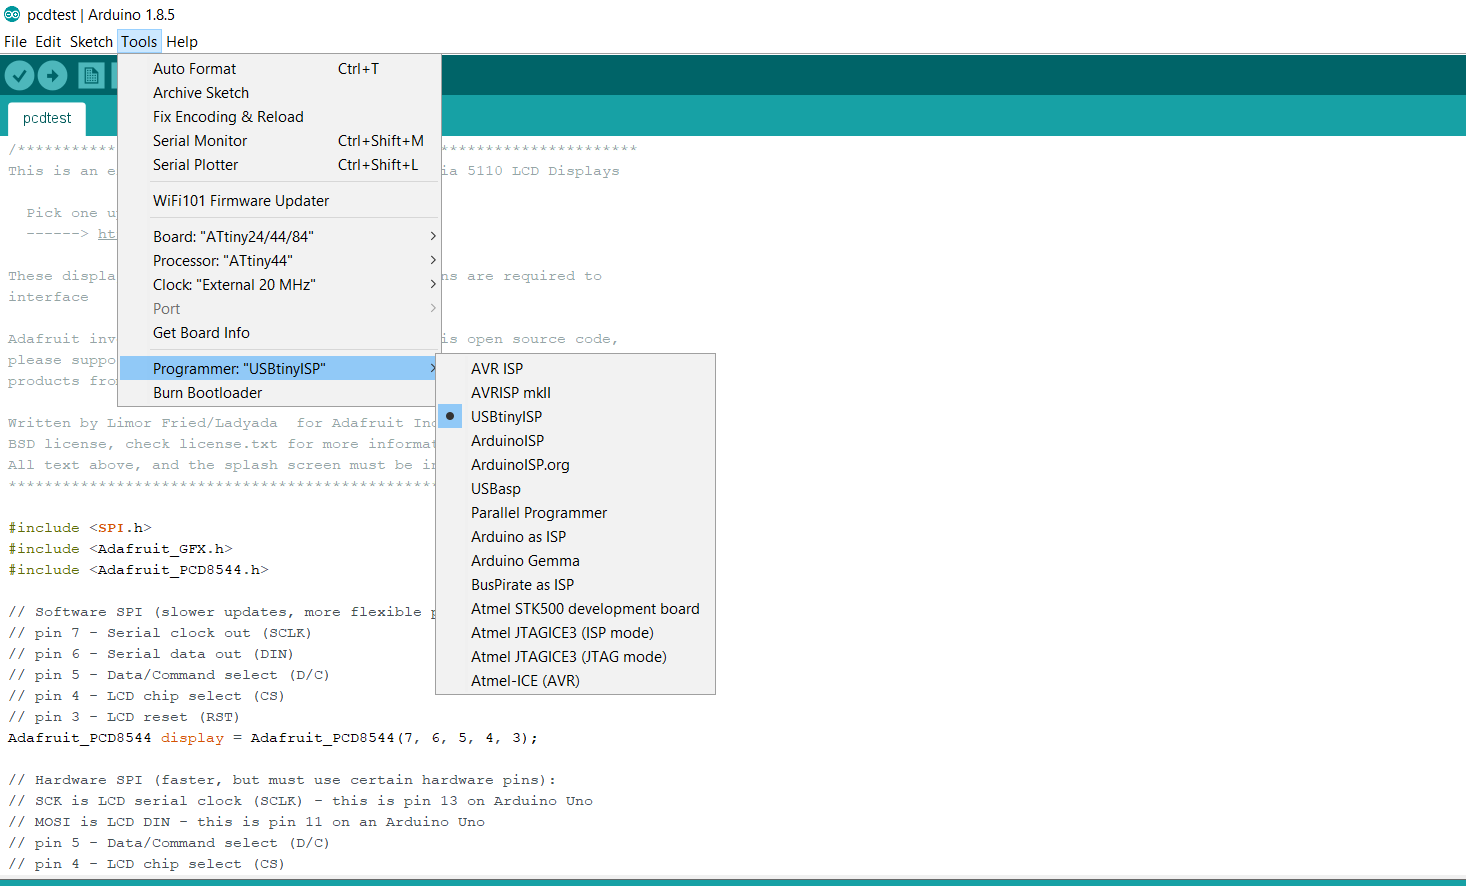The width and height of the screenshot is (1466, 886).
Task: Click the "#include <SPI.h>" code line
Action: [80, 528]
